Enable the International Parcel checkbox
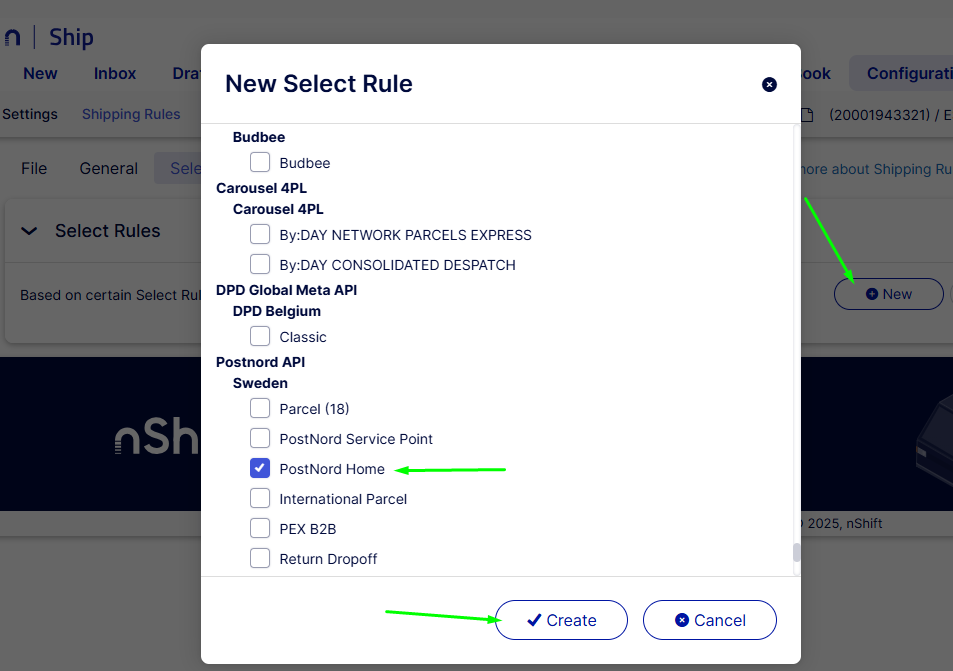 click(x=260, y=498)
